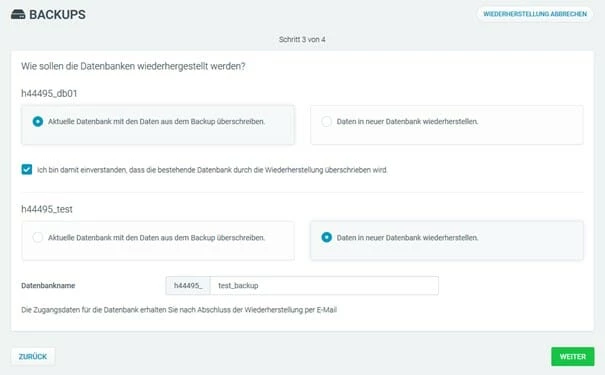Viewport: 605px width, 375px height.
Task: Click the Backups drive icon
Action: pyautogui.click(x=18, y=15)
